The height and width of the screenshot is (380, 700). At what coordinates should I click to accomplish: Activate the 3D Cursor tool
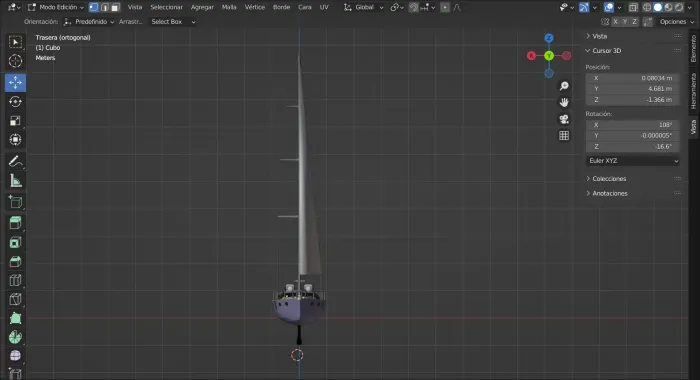(x=15, y=61)
